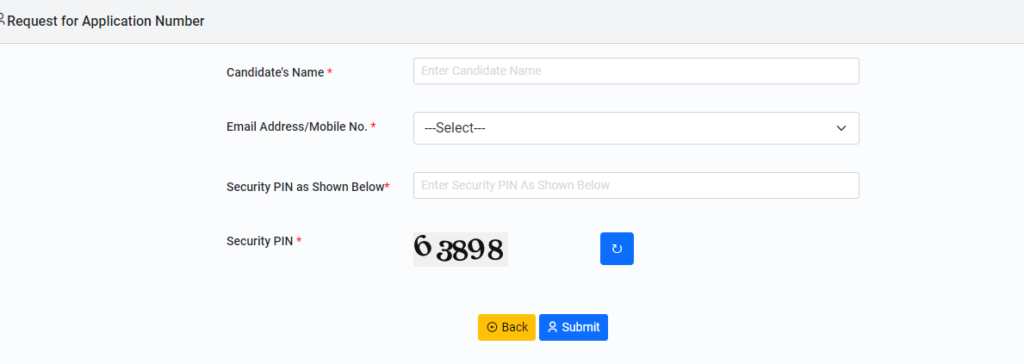This screenshot has width=1024, height=364.
Task: Click the user icon beside Request for Application Number
Action: [2, 19]
